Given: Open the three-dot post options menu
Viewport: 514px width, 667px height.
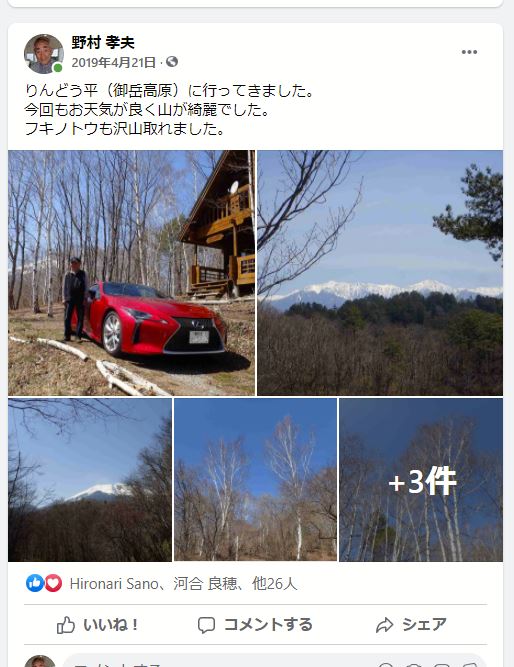Looking at the screenshot, I should [469, 52].
